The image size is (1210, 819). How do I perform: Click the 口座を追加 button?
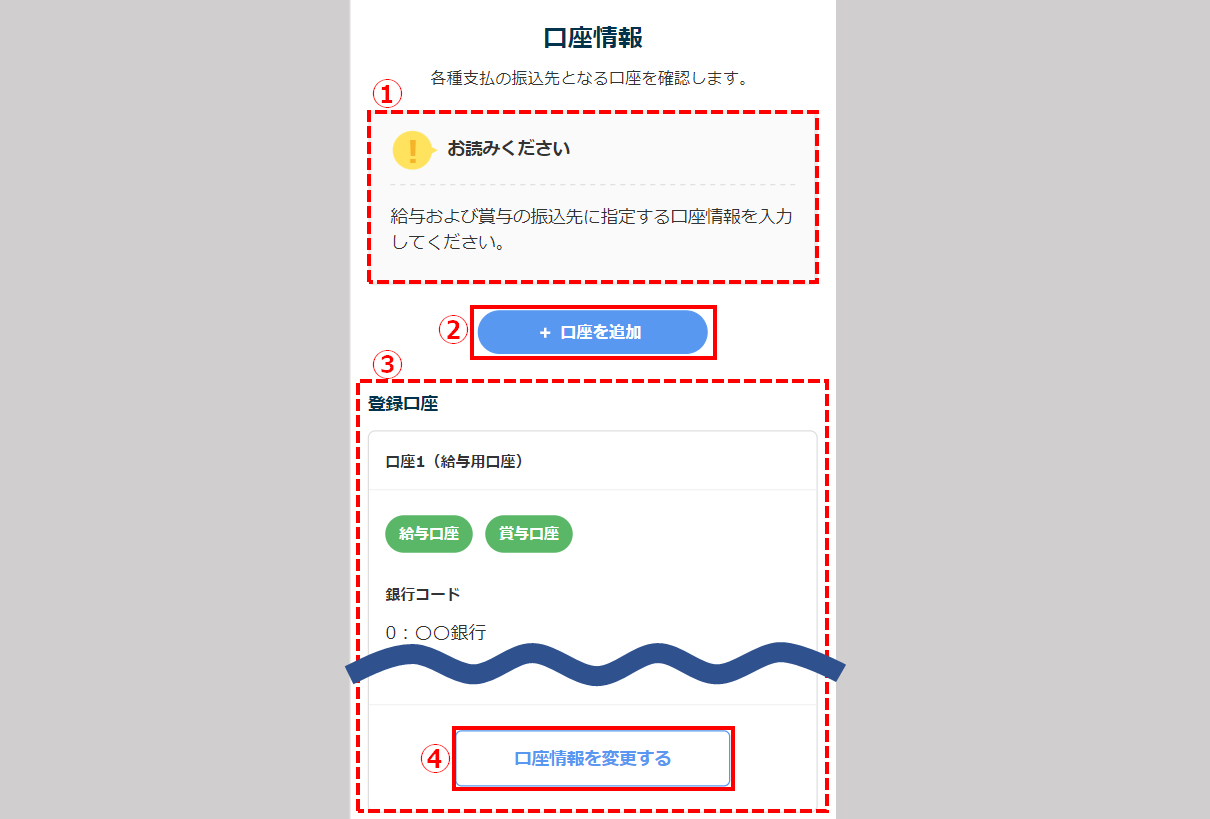click(x=593, y=332)
